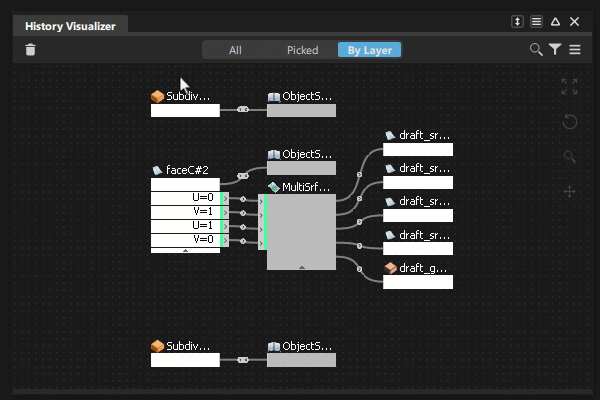The image size is (600, 400).
Task: Open the panel list menu icon
Action: pyautogui.click(x=536, y=22)
